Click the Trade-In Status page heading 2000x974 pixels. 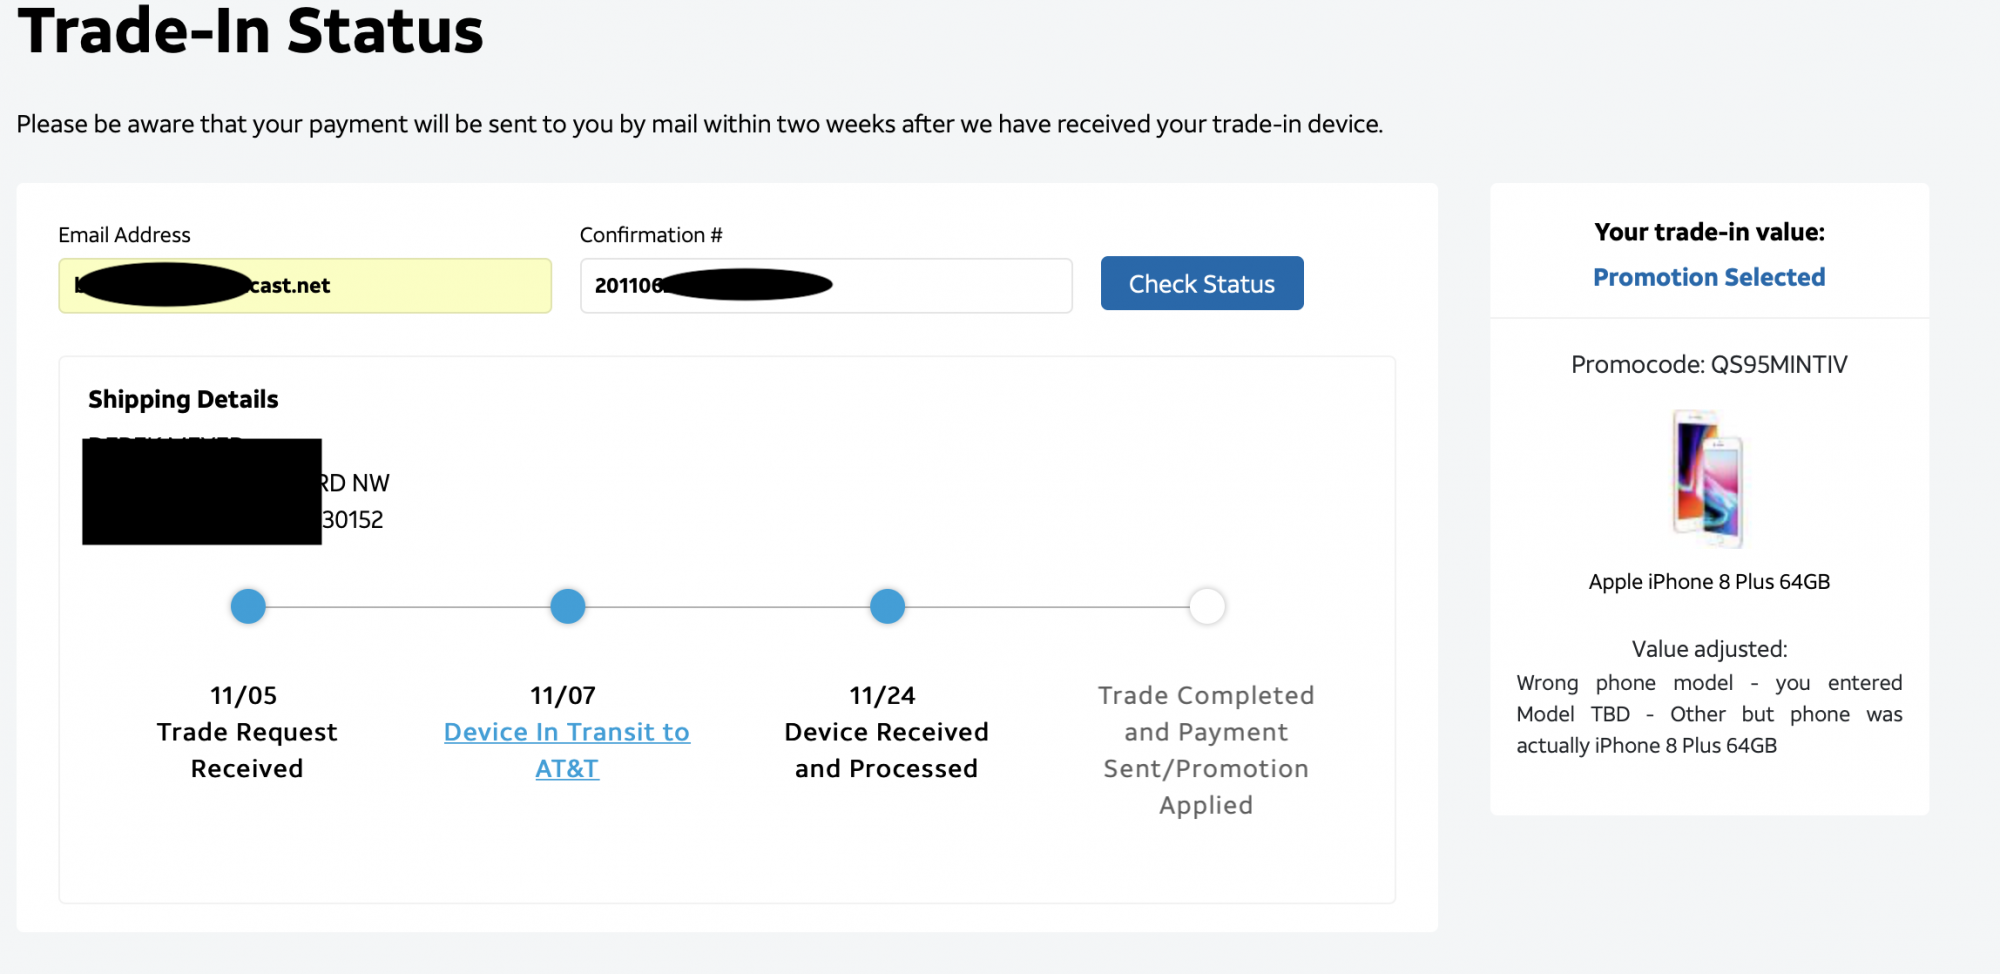tap(250, 30)
